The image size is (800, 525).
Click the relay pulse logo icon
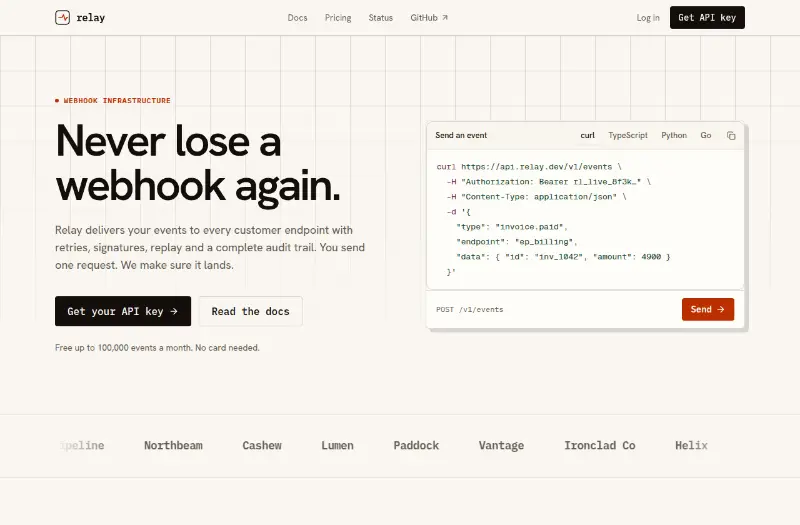pos(62,17)
